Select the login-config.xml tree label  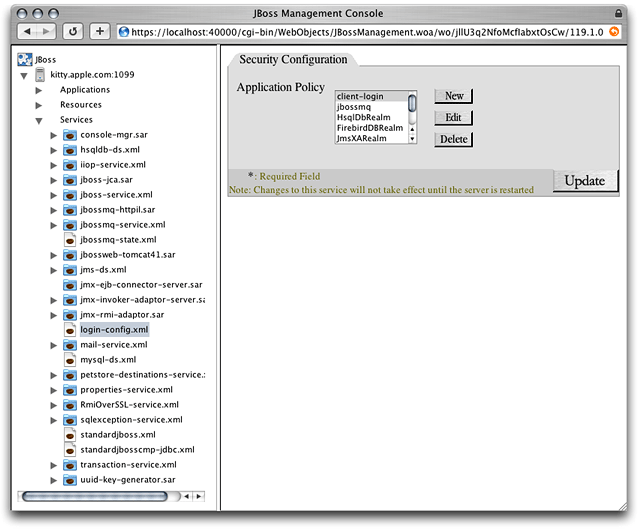pyautogui.click(x=114, y=330)
